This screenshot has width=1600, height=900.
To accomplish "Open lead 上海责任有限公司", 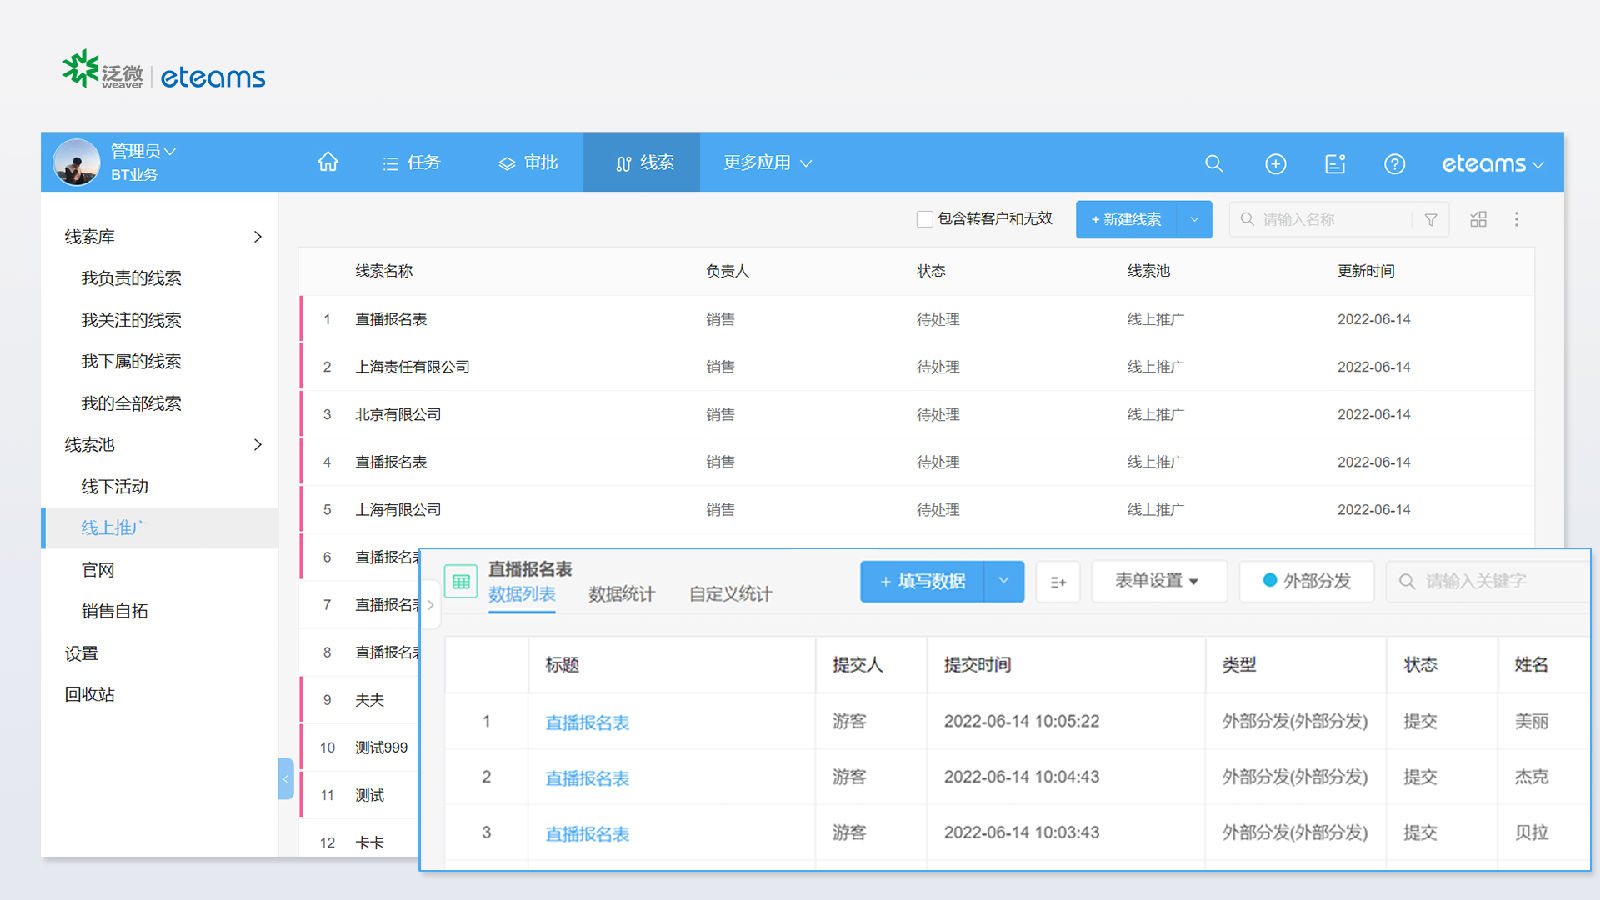I will (413, 367).
